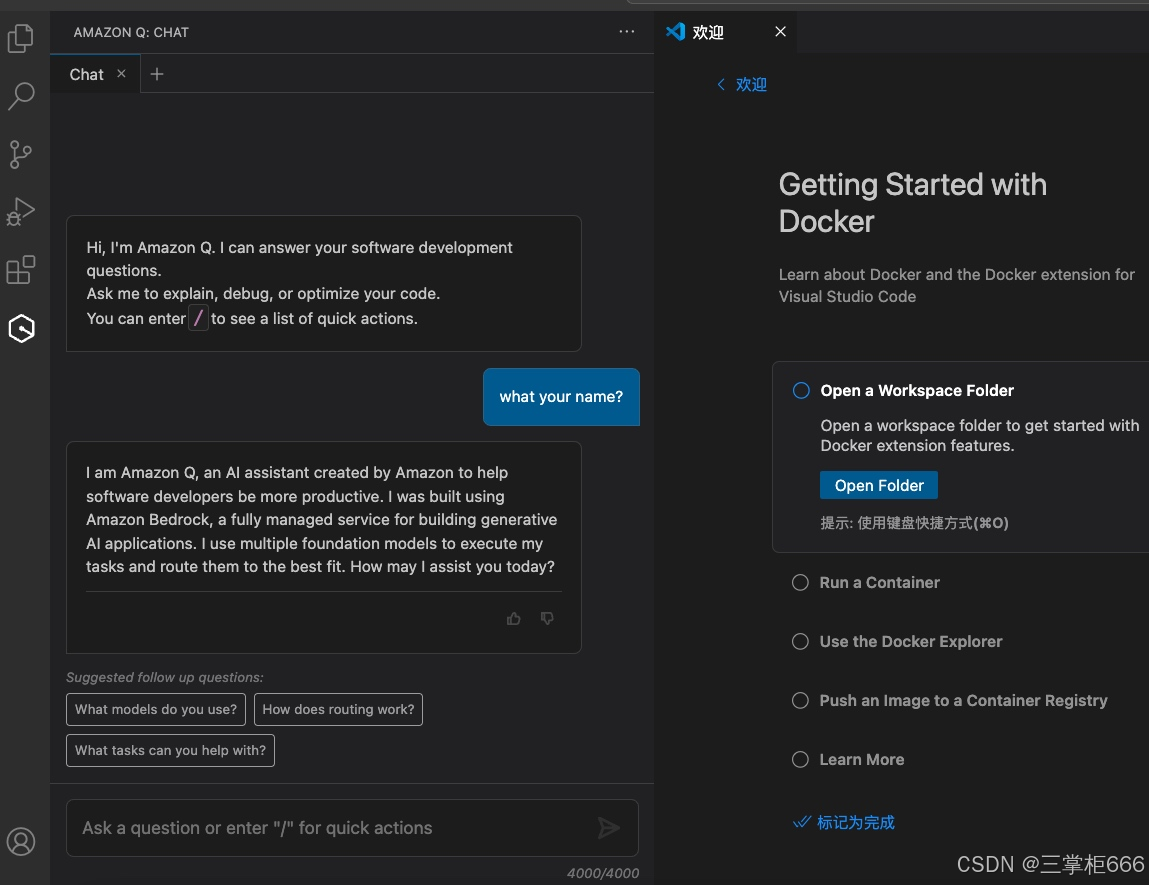Close the Chat tab
The width and height of the screenshot is (1149, 885).
[122, 74]
